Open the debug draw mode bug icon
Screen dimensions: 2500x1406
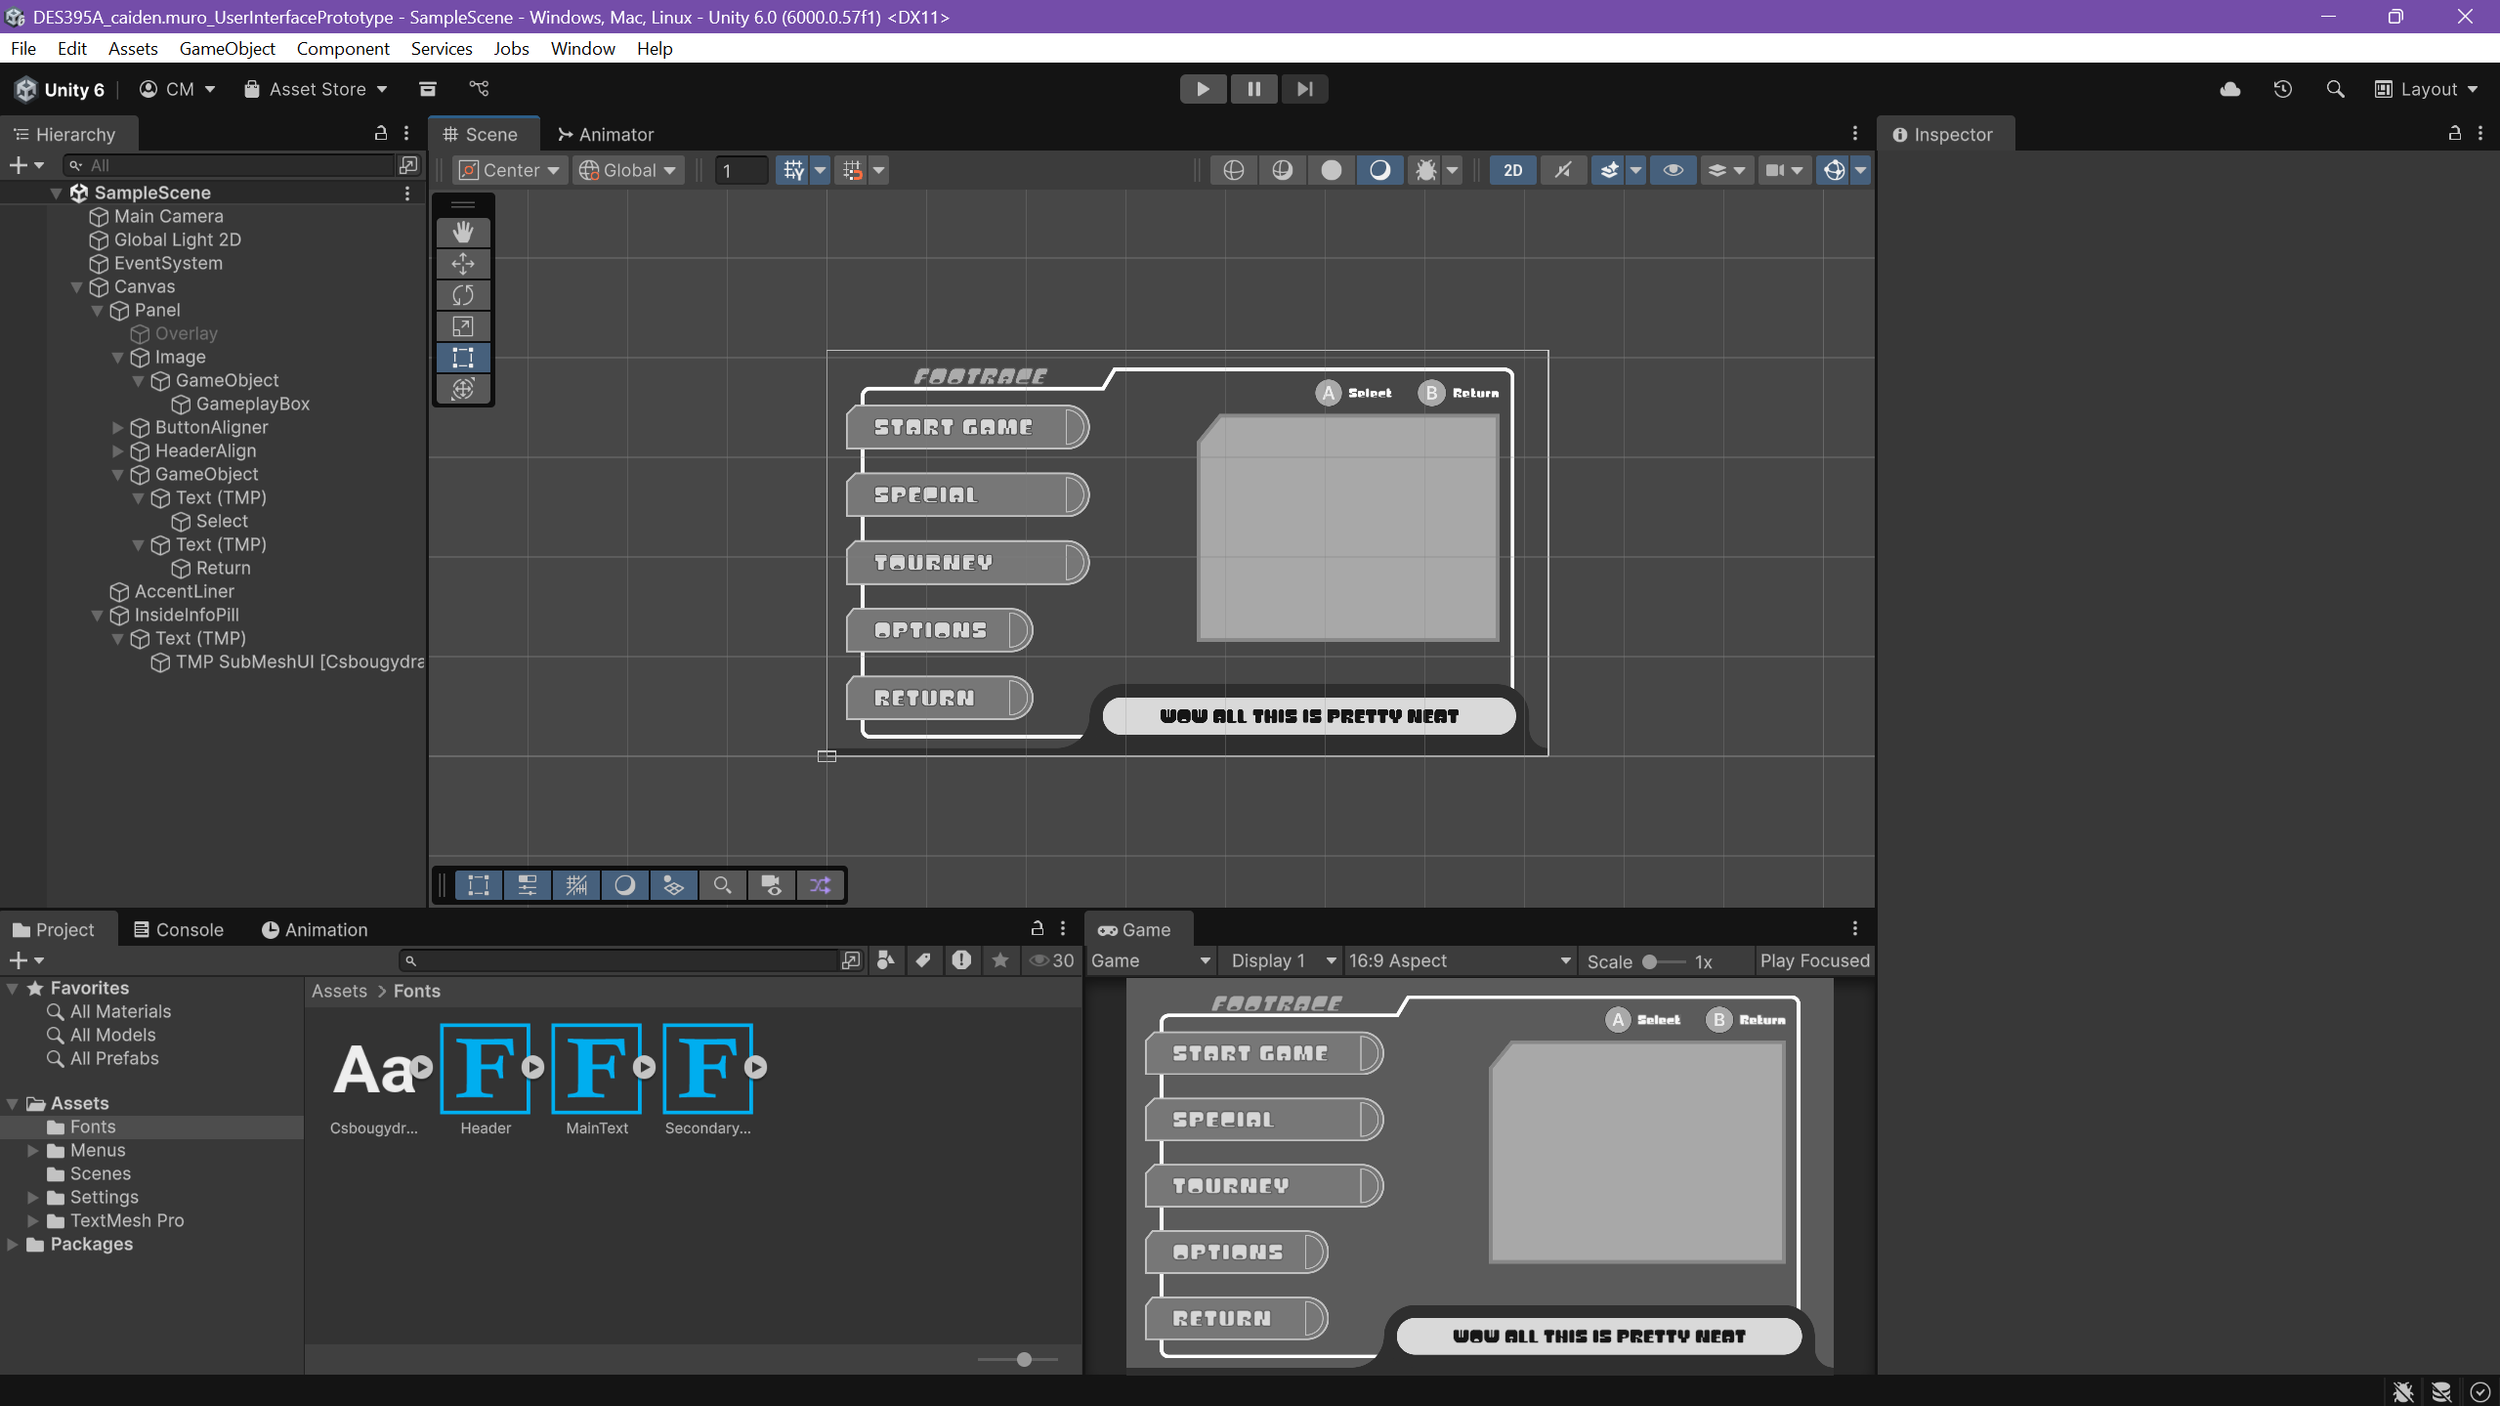pyautogui.click(x=1424, y=170)
